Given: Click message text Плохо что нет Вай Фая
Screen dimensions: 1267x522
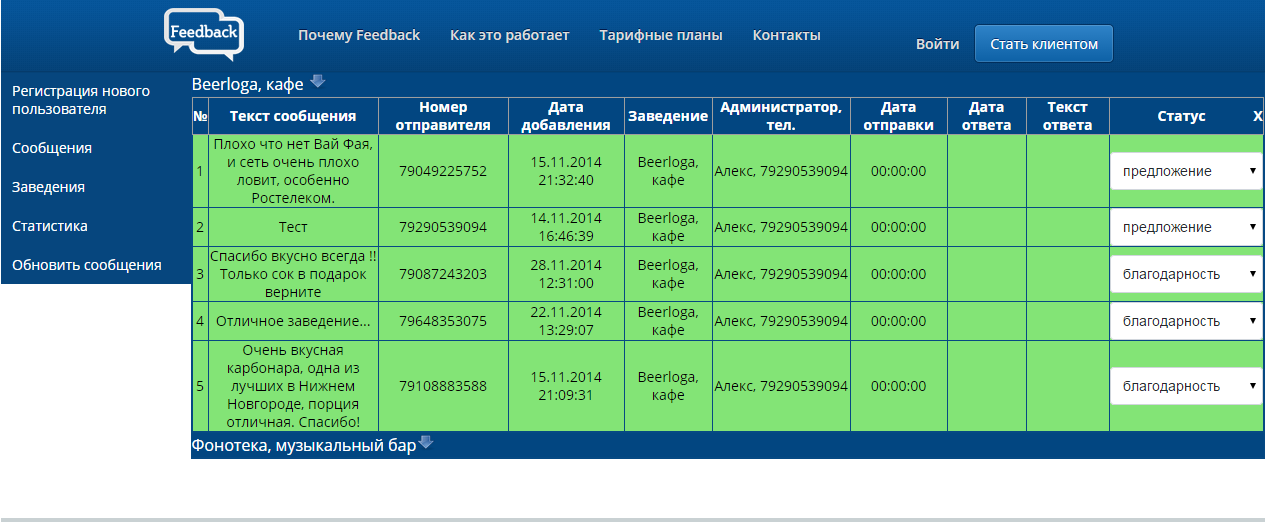Looking at the screenshot, I should (293, 171).
